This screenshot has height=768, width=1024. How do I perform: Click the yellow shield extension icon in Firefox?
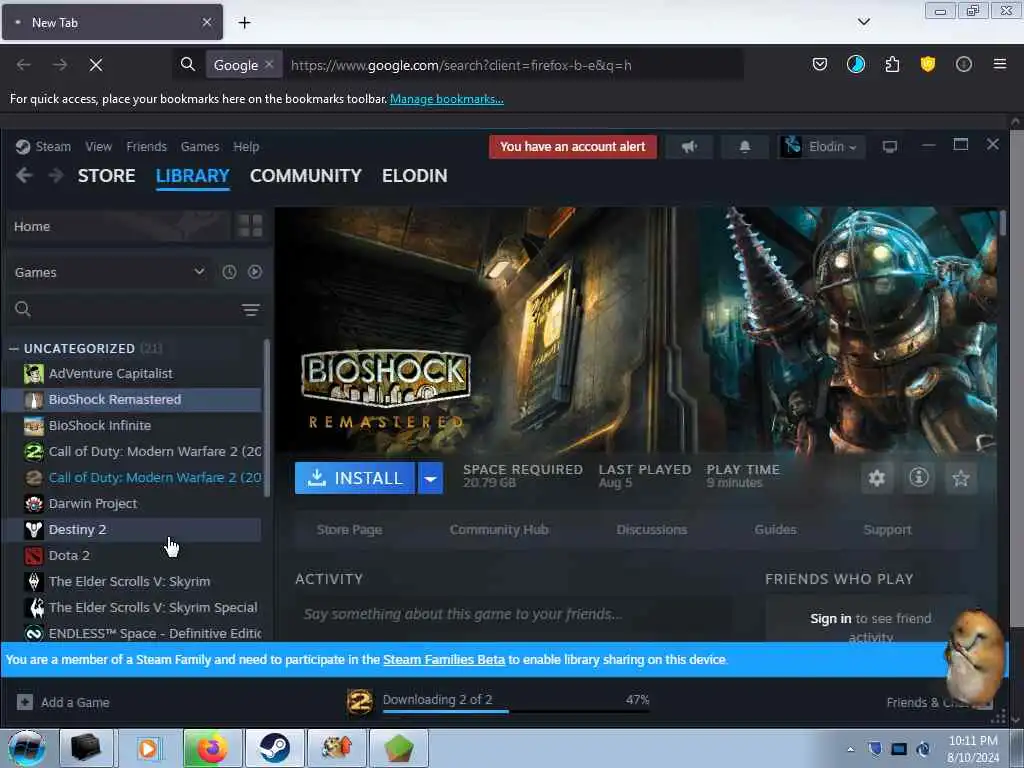928,64
